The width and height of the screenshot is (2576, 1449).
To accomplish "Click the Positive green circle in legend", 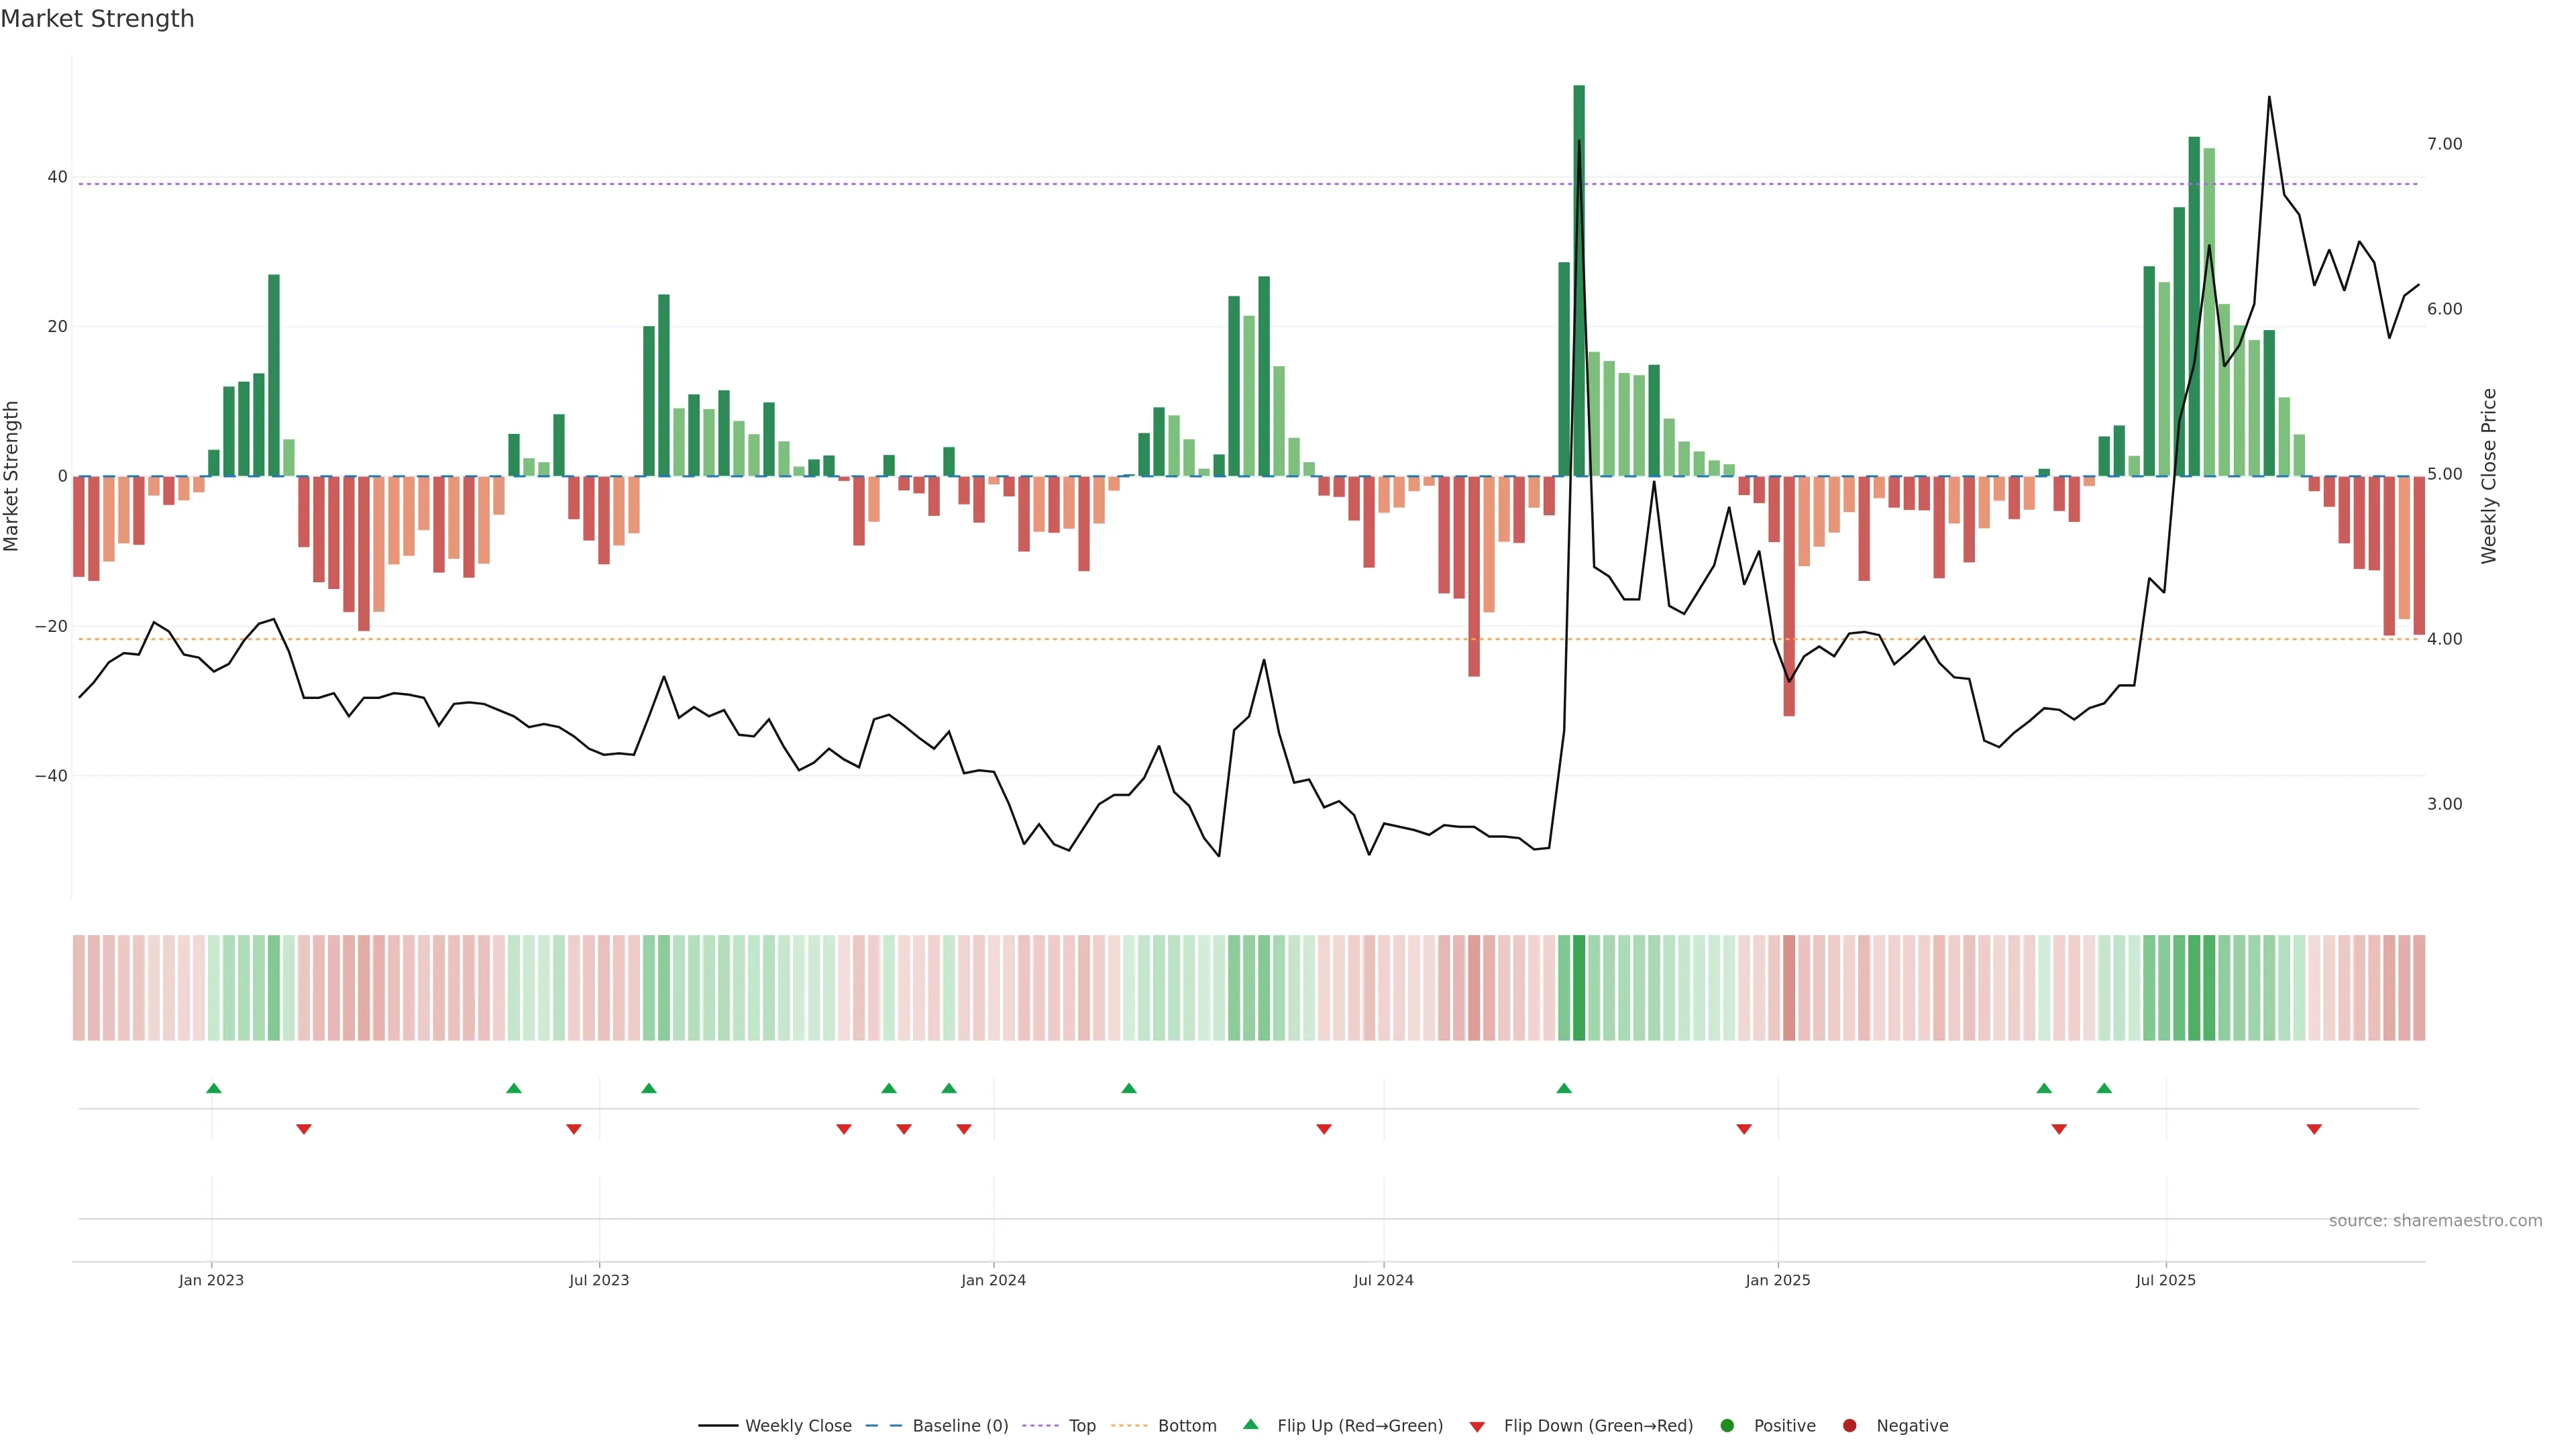I will coord(1727,1425).
